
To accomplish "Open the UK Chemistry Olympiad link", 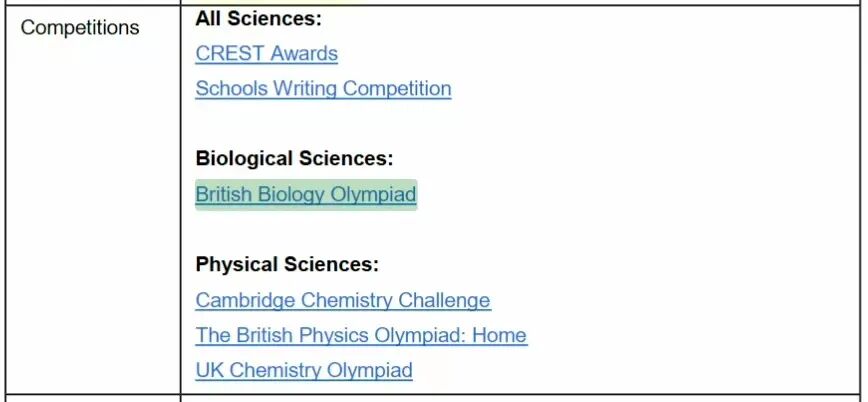I will point(304,370).
